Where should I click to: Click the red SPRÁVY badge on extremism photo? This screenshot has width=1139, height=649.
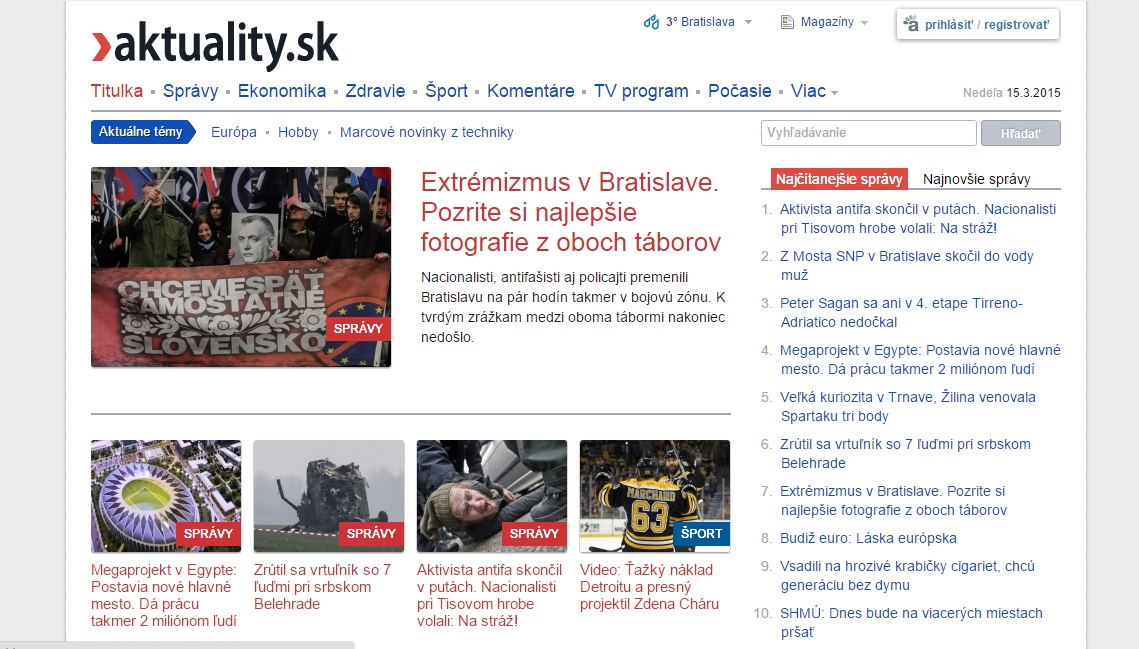(x=358, y=328)
